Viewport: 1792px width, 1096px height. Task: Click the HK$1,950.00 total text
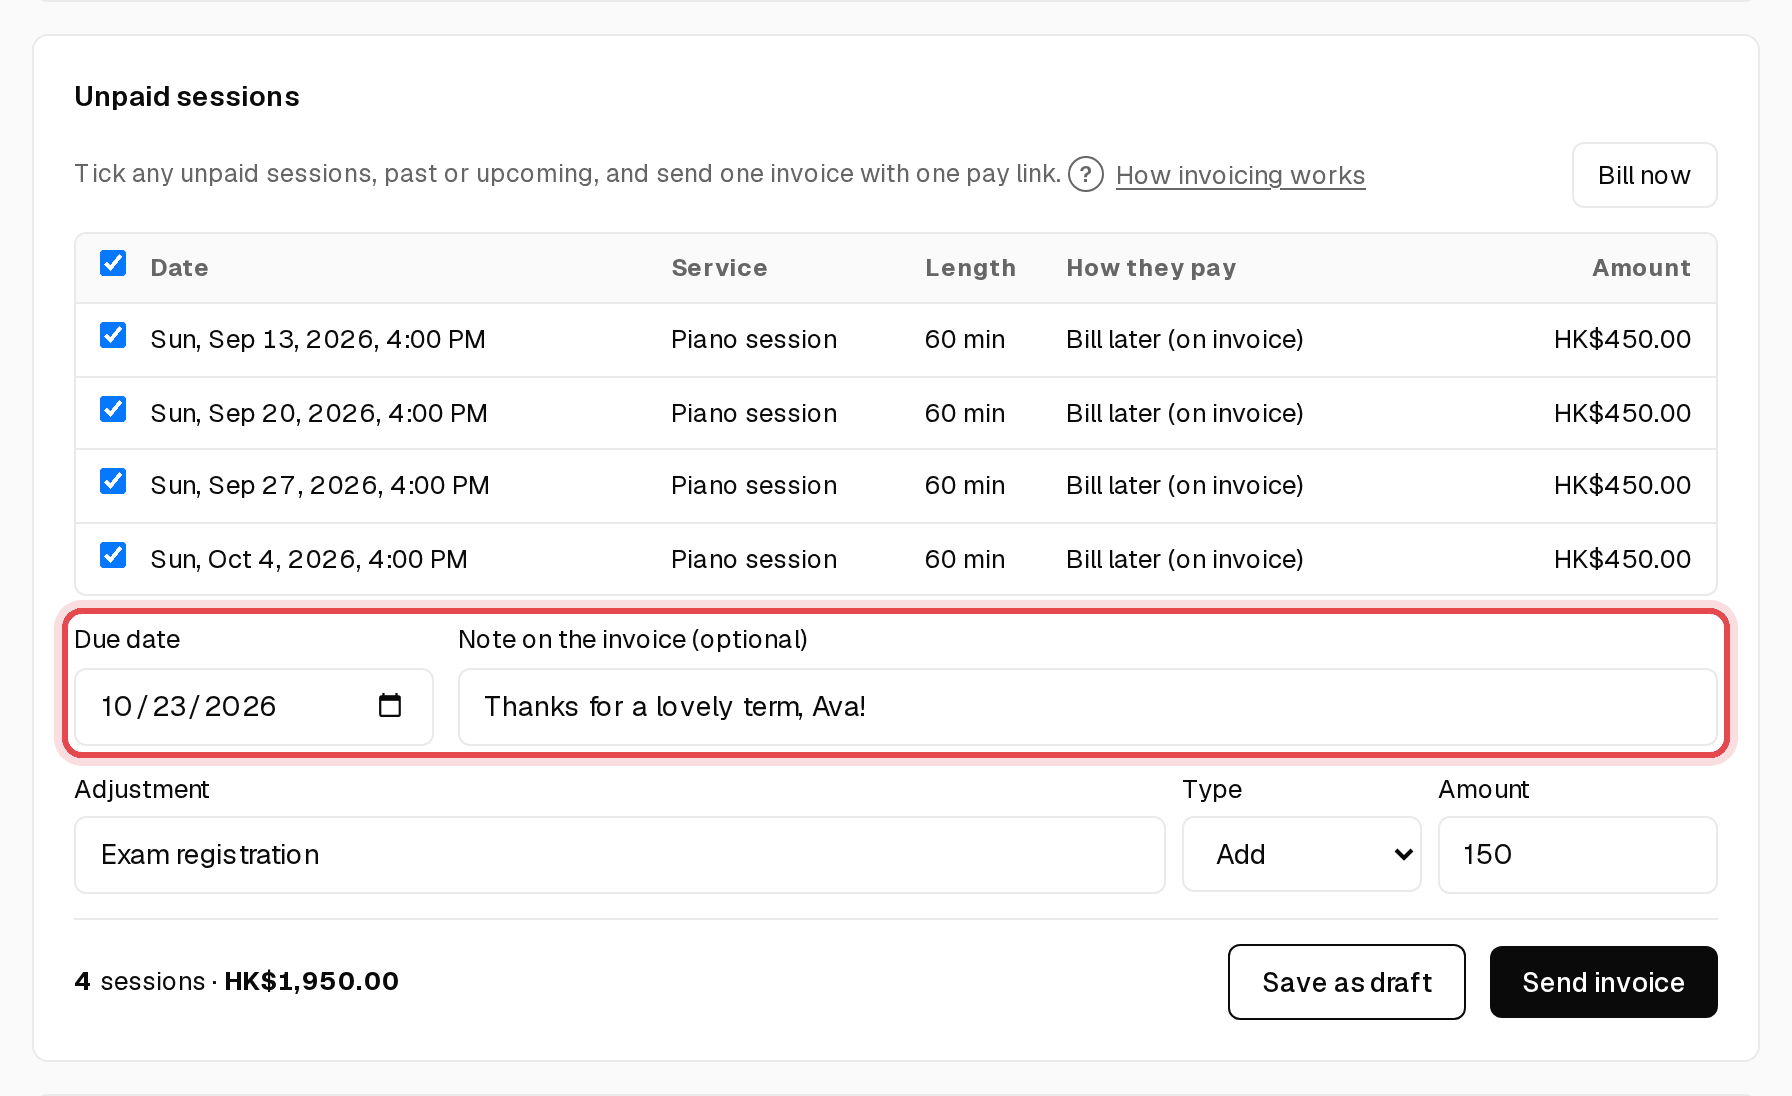click(x=311, y=981)
